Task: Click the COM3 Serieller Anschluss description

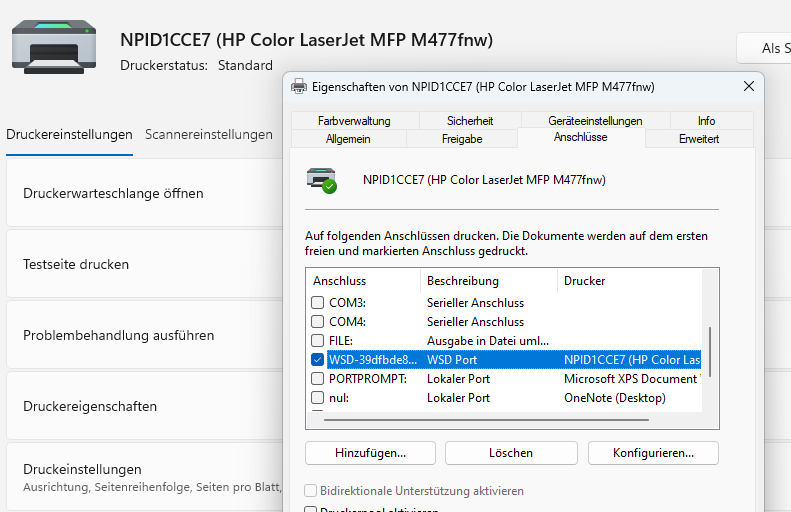Action: coord(475,303)
